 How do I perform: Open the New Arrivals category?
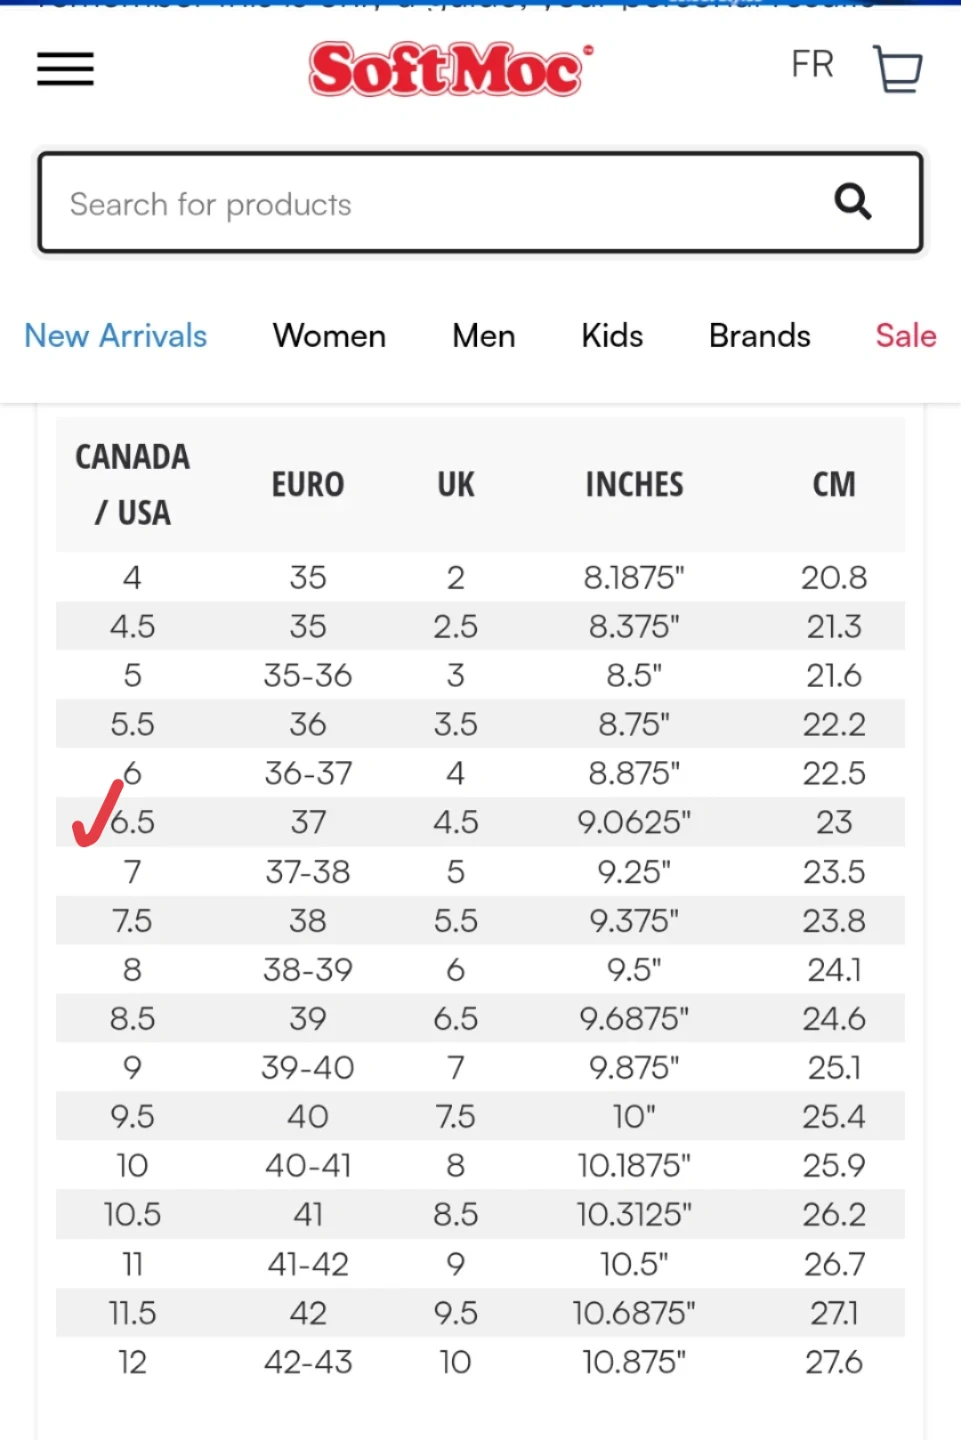coord(116,336)
